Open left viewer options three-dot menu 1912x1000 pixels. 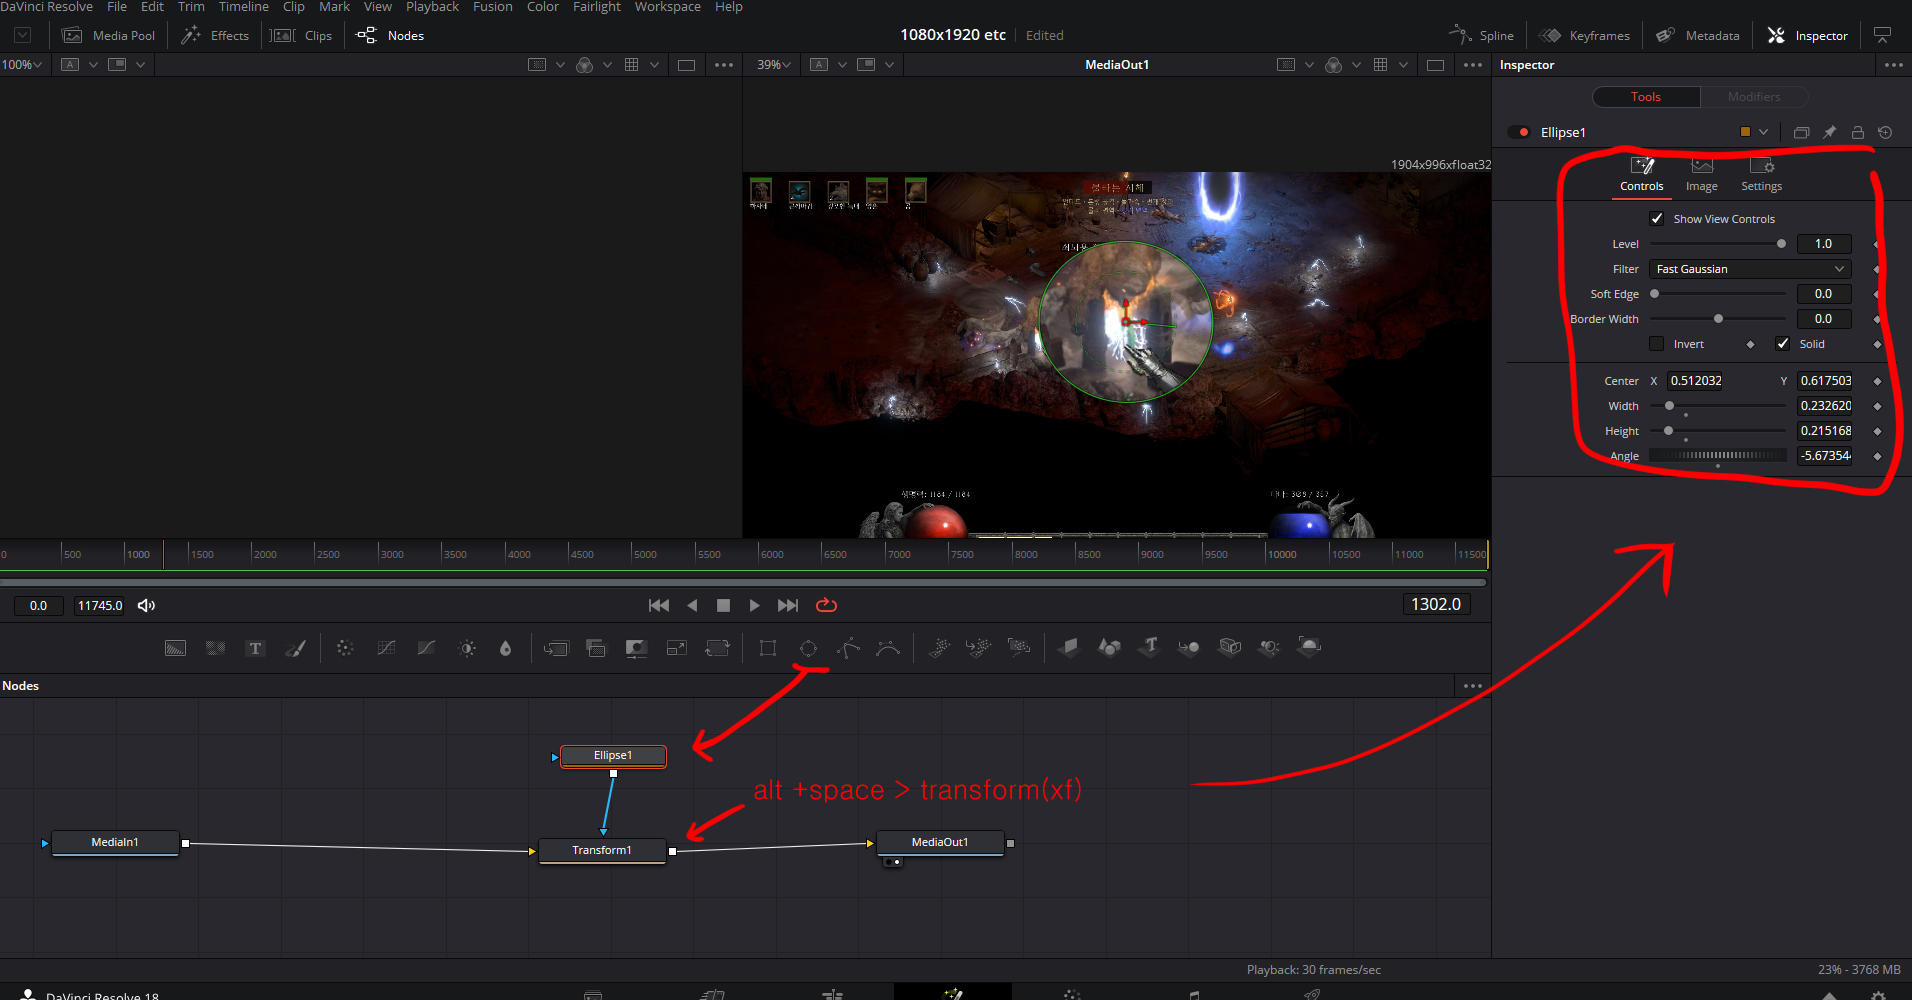[724, 65]
